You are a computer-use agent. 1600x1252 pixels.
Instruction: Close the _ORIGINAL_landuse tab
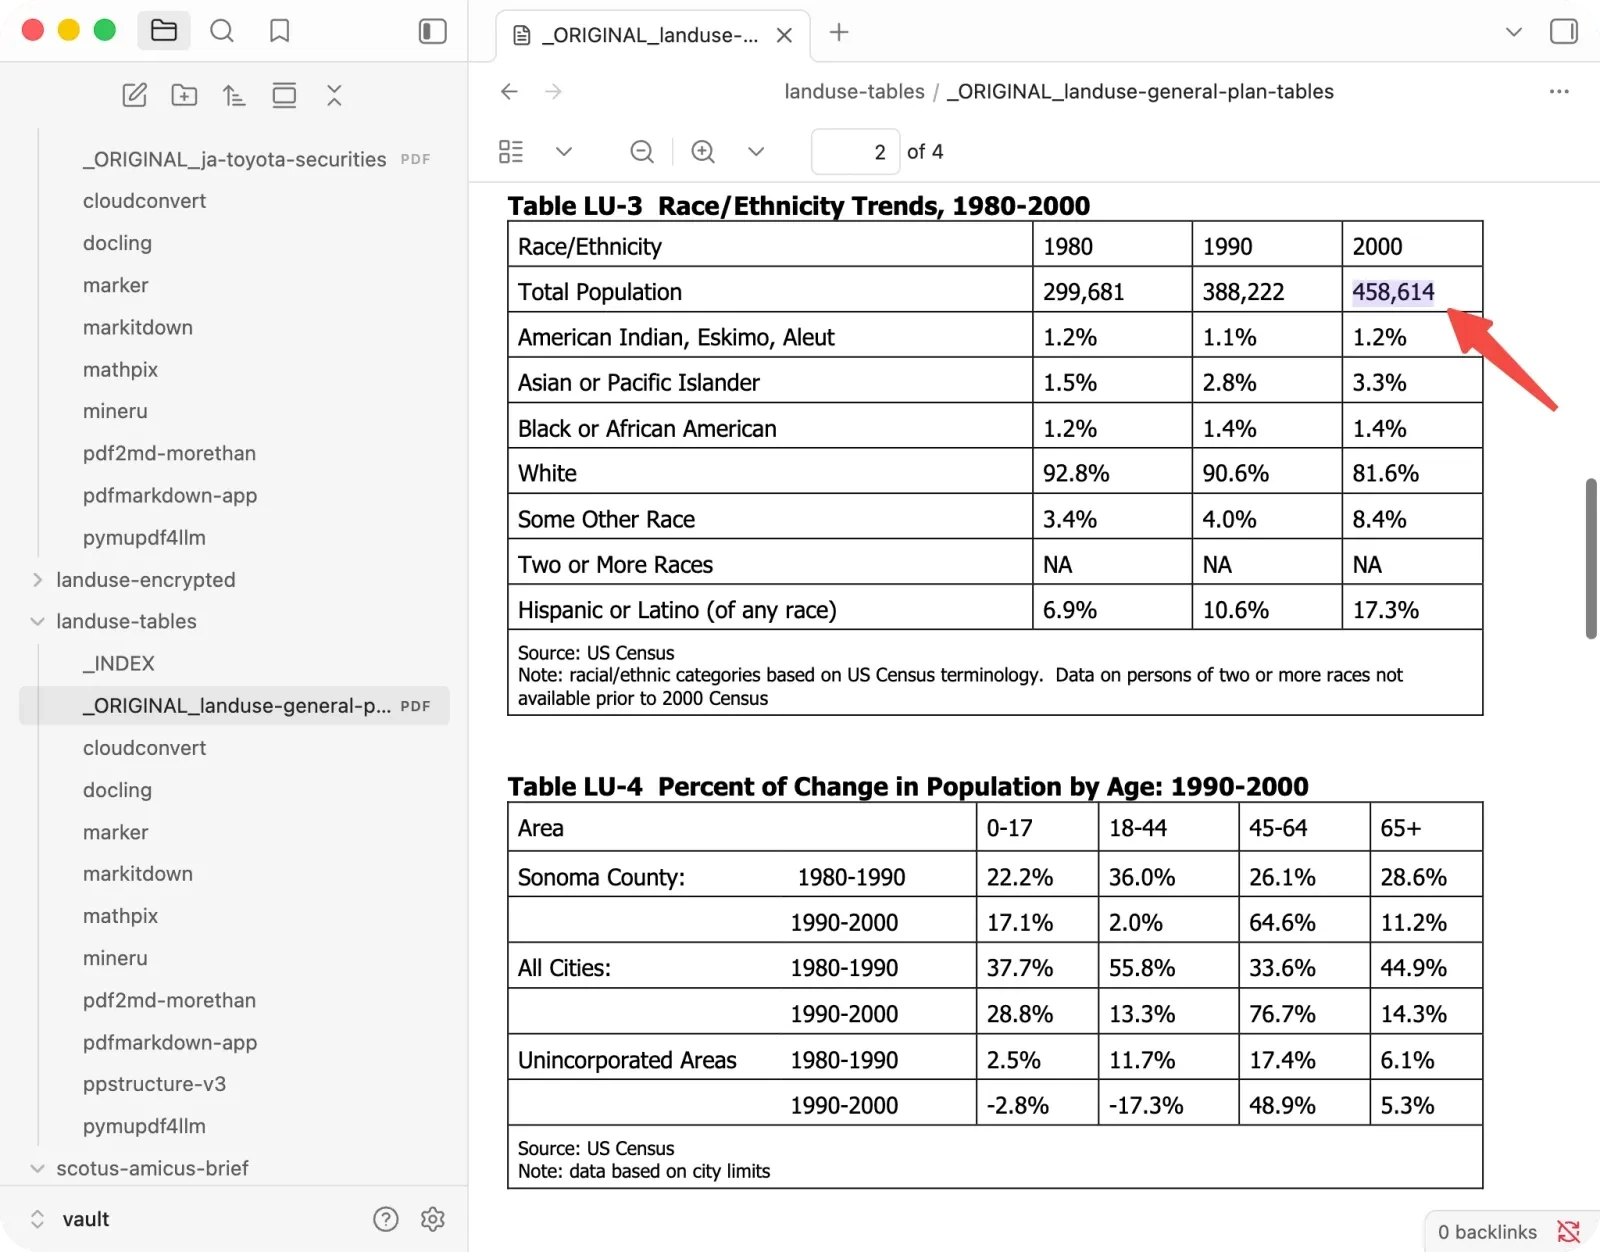pyautogui.click(x=785, y=35)
